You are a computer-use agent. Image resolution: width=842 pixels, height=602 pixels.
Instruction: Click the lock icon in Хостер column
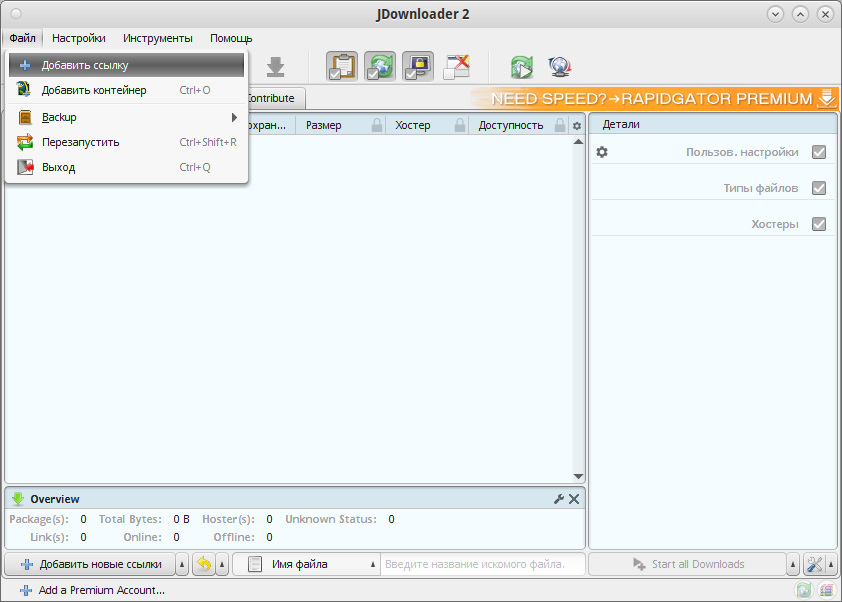[x=460, y=125]
